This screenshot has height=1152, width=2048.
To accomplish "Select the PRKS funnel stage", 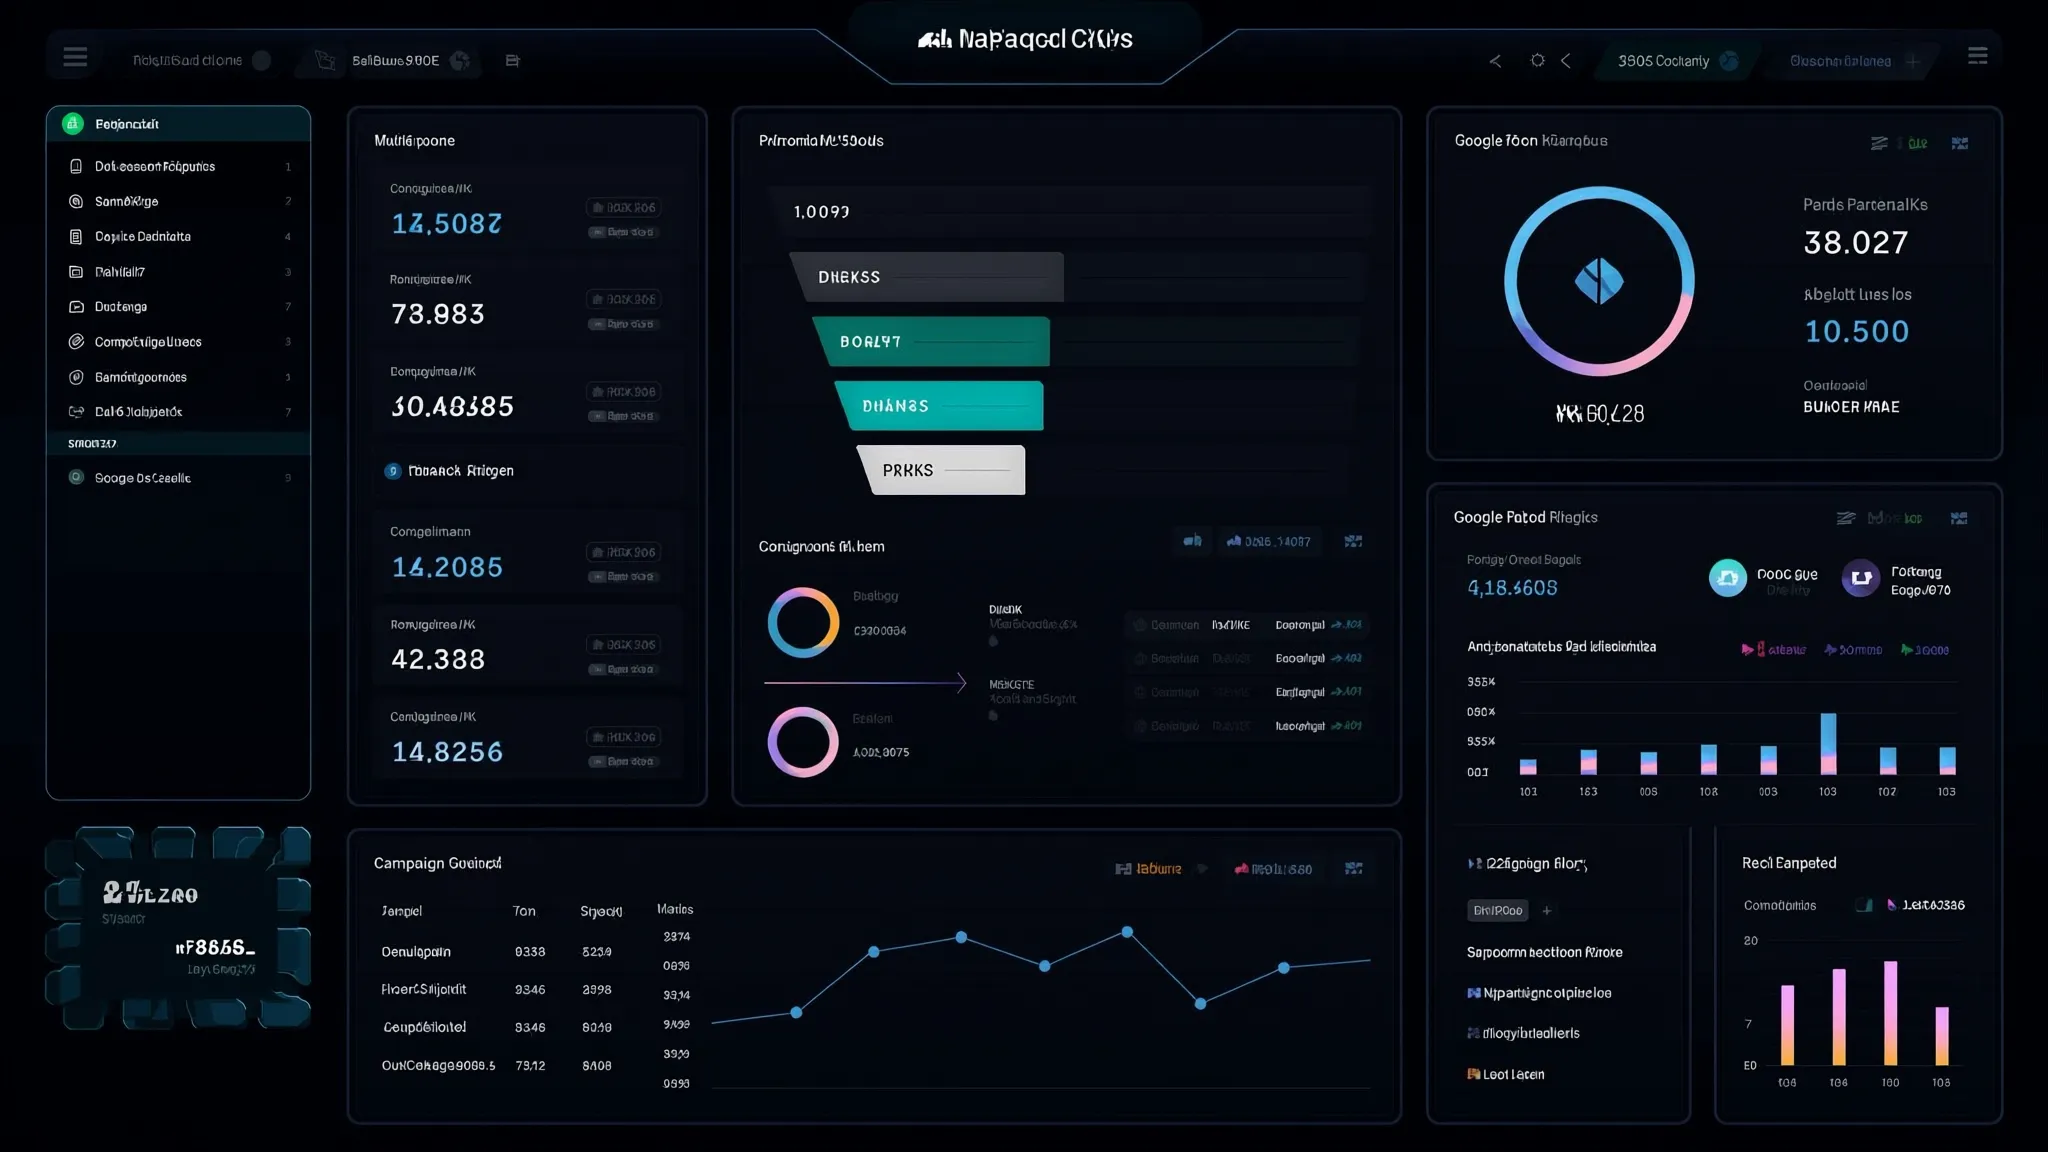I will (x=942, y=470).
